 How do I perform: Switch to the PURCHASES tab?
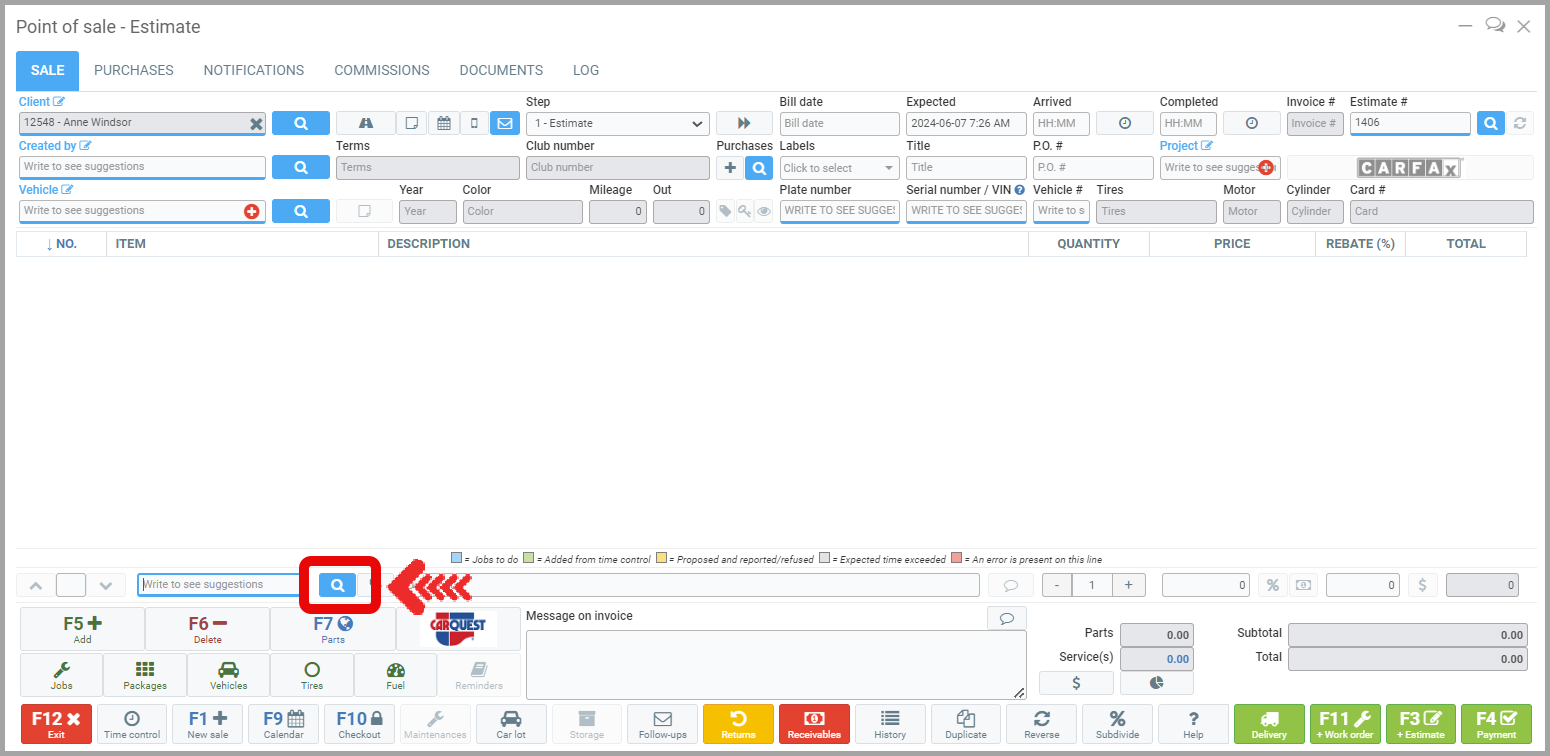click(x=133, y=70)
